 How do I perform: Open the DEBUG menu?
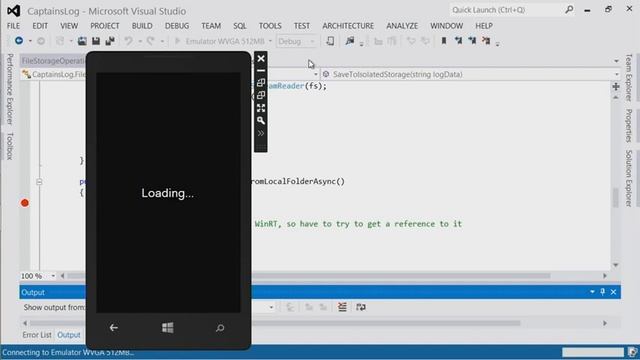tap(177, 26)
